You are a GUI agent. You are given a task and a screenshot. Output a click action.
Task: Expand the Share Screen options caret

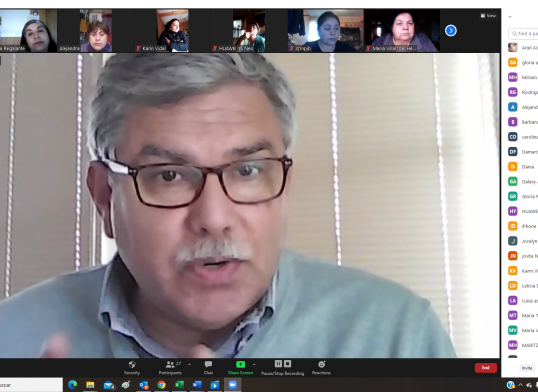tap(254, 364)
